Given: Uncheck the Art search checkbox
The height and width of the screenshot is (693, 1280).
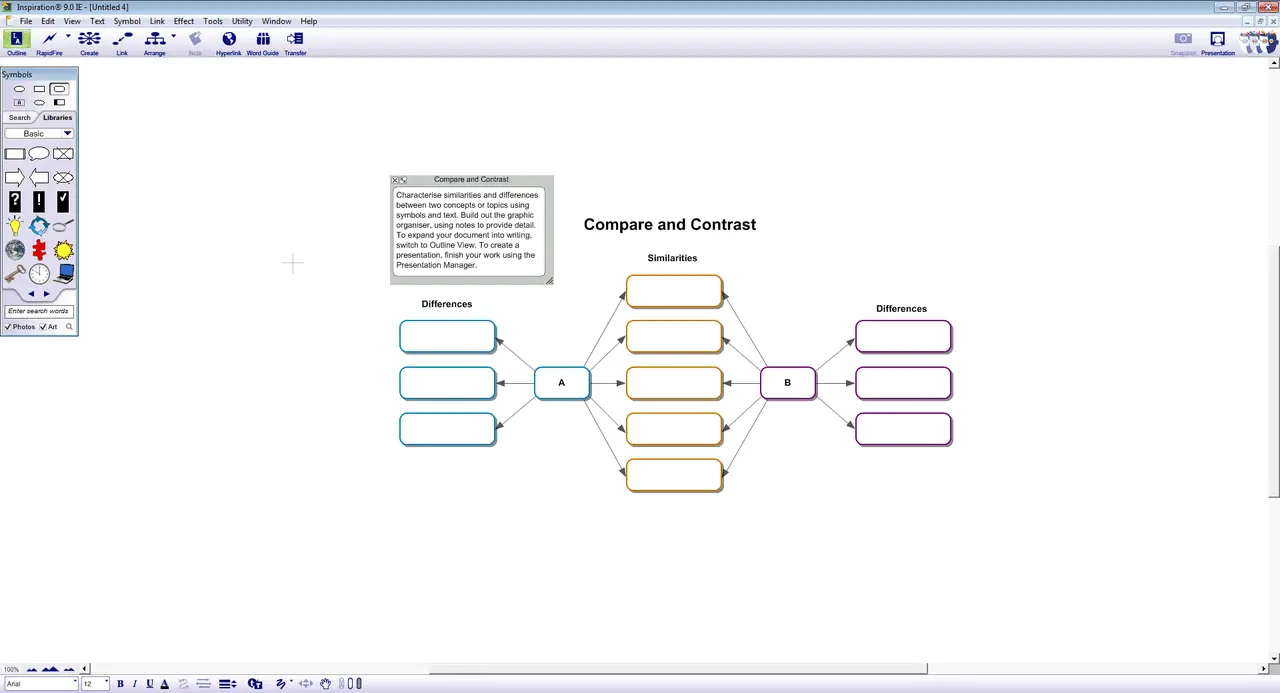Looking at the screenshot, I should click(43, 327).
